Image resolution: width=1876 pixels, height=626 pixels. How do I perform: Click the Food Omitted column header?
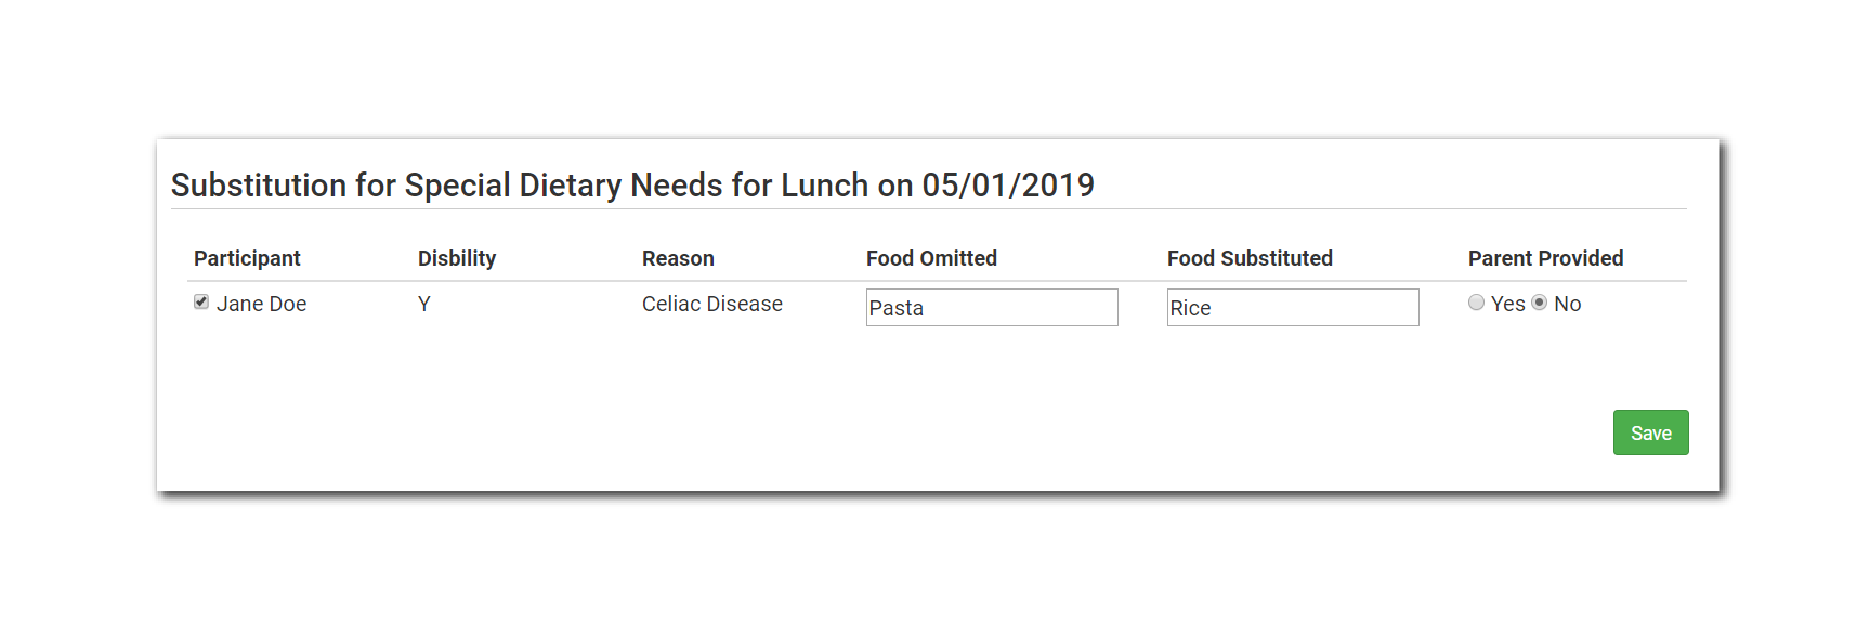click(x=931, y=259)
